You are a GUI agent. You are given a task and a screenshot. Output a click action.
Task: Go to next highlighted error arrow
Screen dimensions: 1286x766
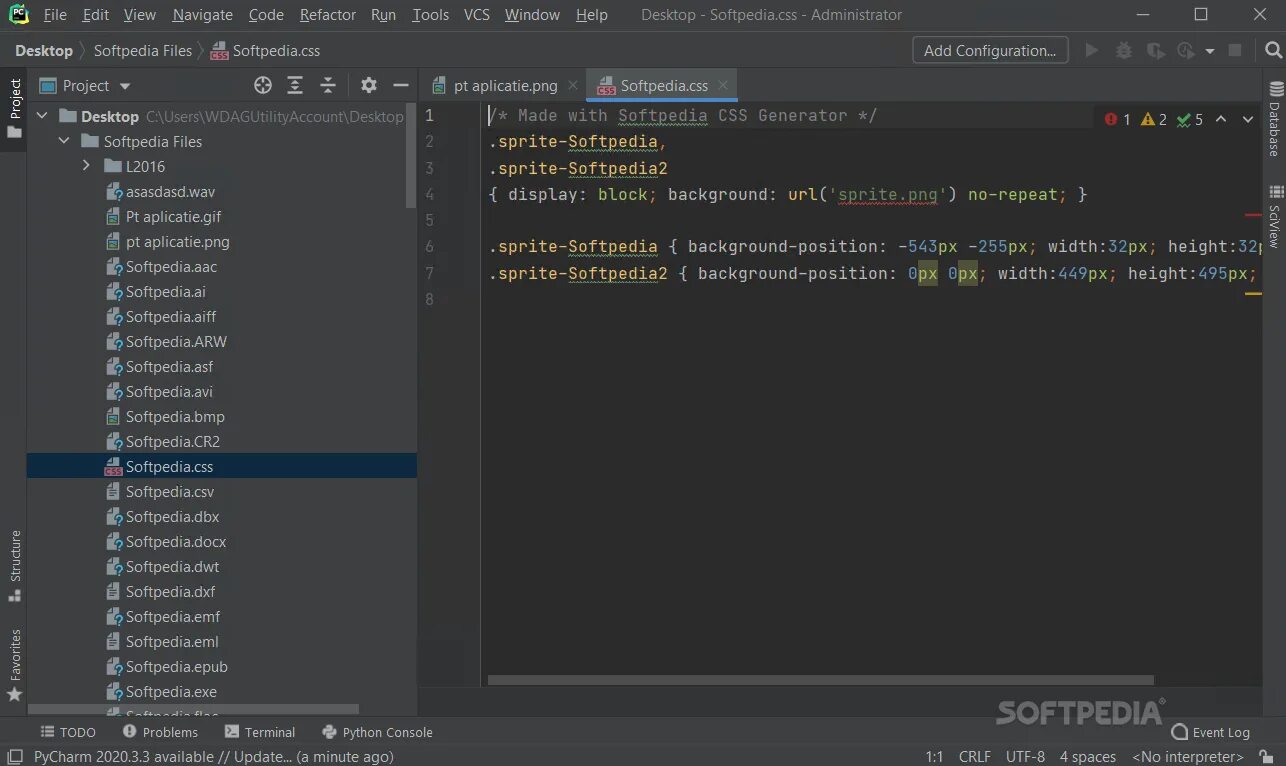(1248, 119)
